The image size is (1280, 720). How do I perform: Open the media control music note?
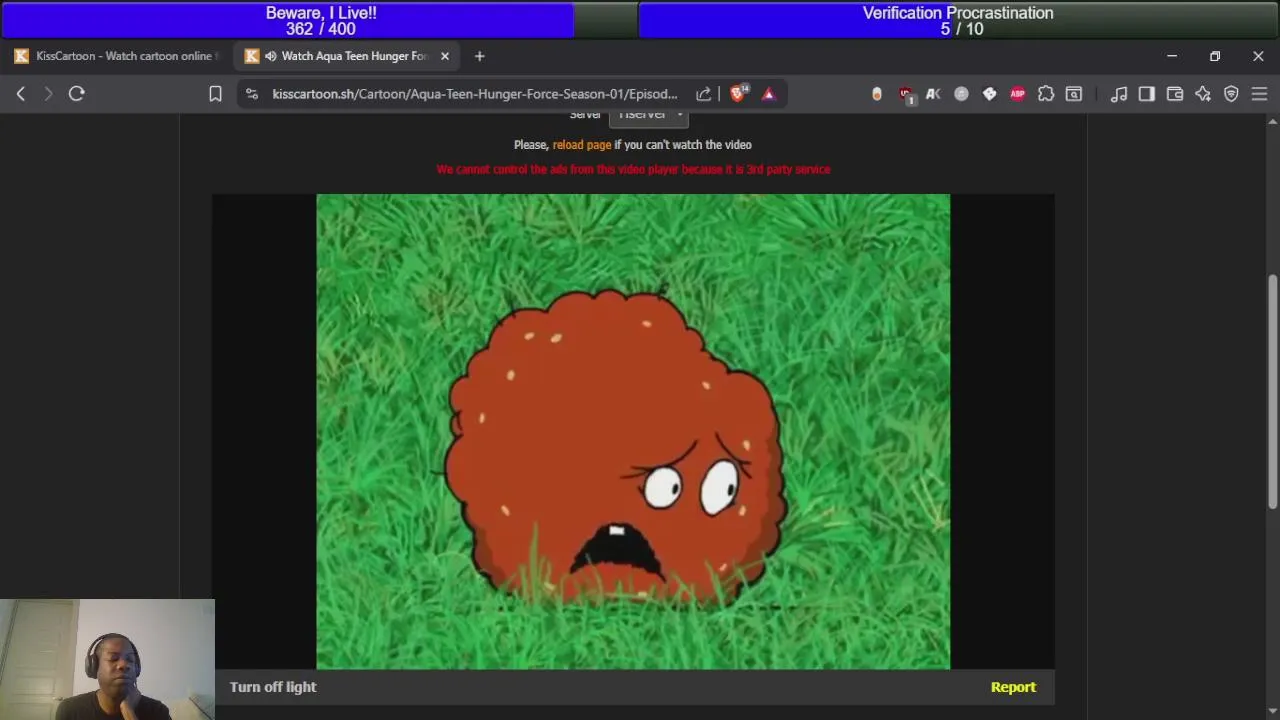pos(1119,94)
